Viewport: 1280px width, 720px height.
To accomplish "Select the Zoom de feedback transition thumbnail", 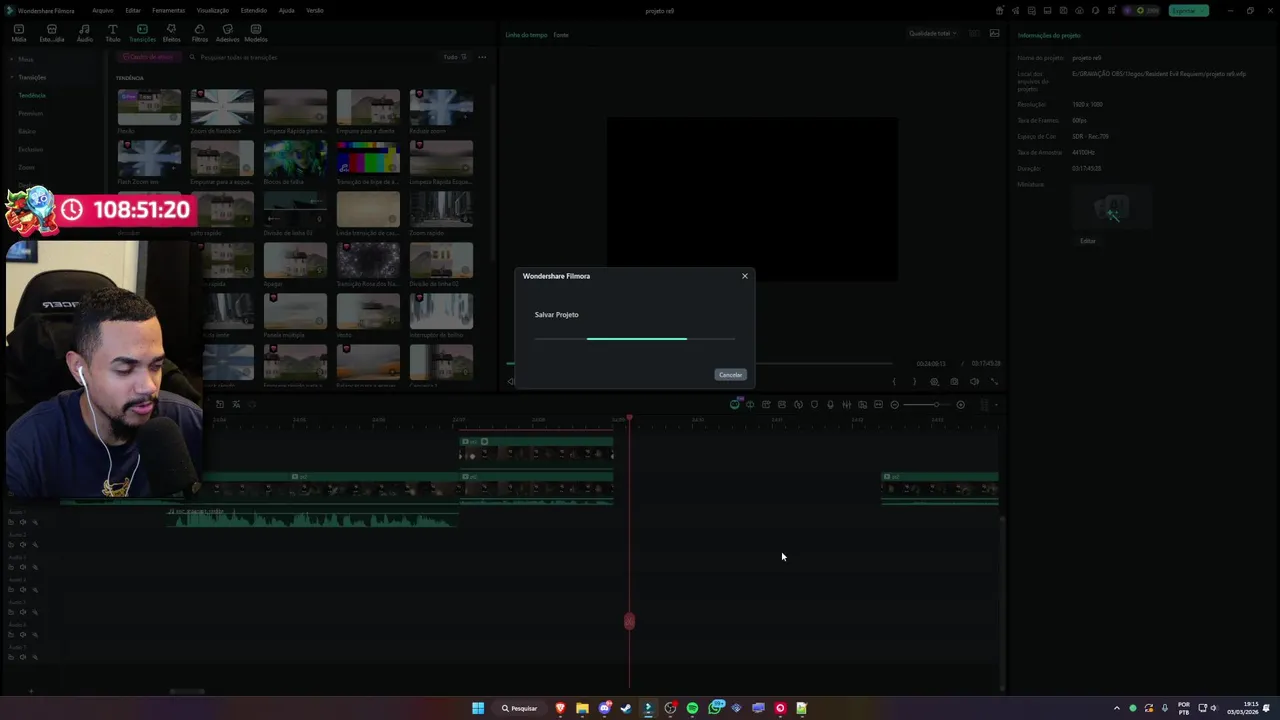I will [x=222, y=107].
